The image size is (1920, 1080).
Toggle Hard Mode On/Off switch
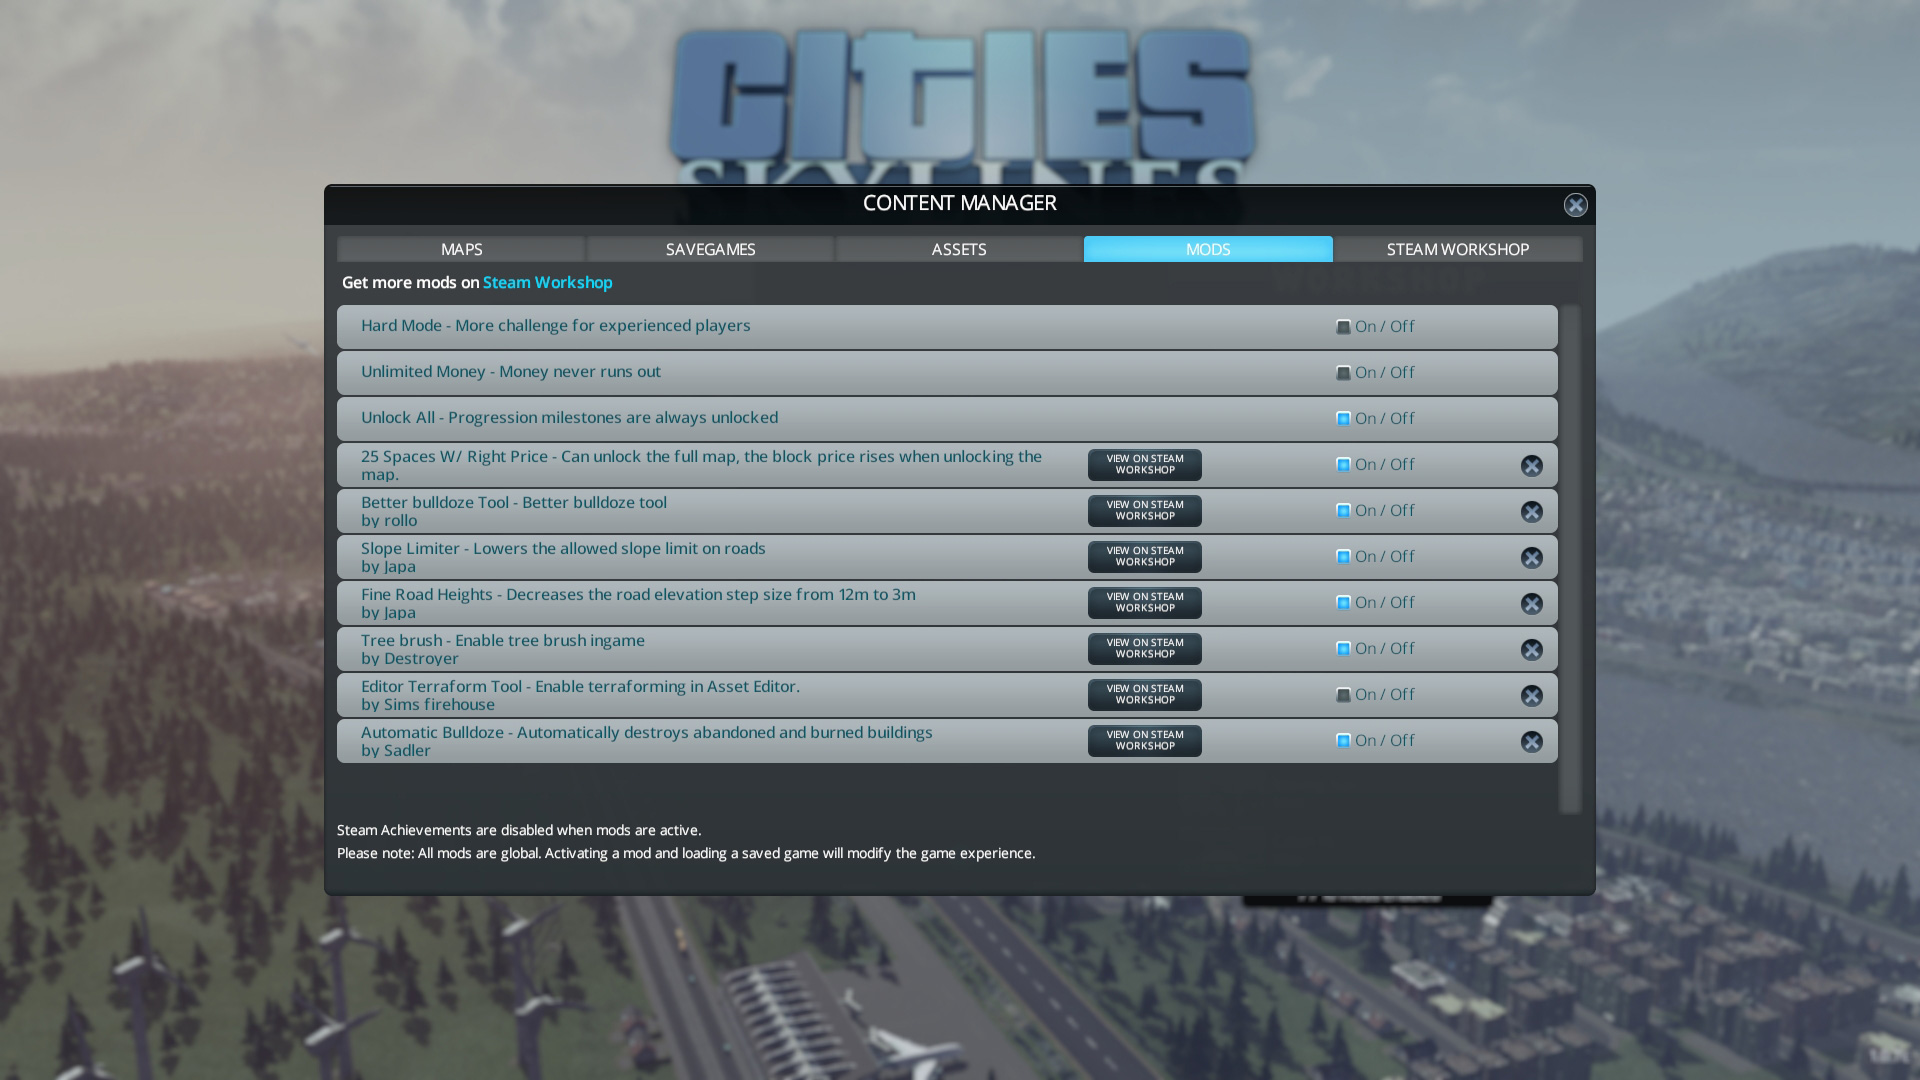(1342, 326)
